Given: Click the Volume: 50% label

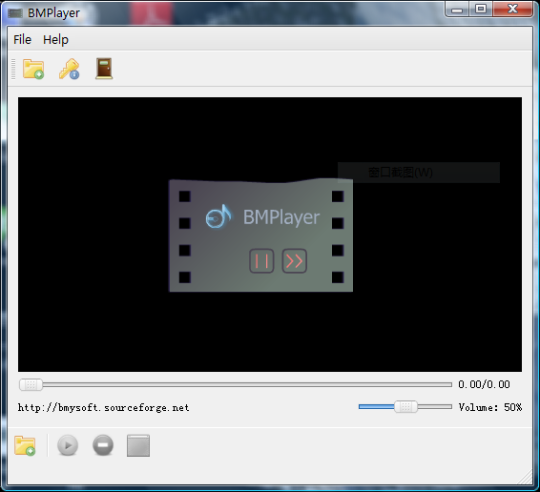Looking at the screenshot, I should click(490, 407).
